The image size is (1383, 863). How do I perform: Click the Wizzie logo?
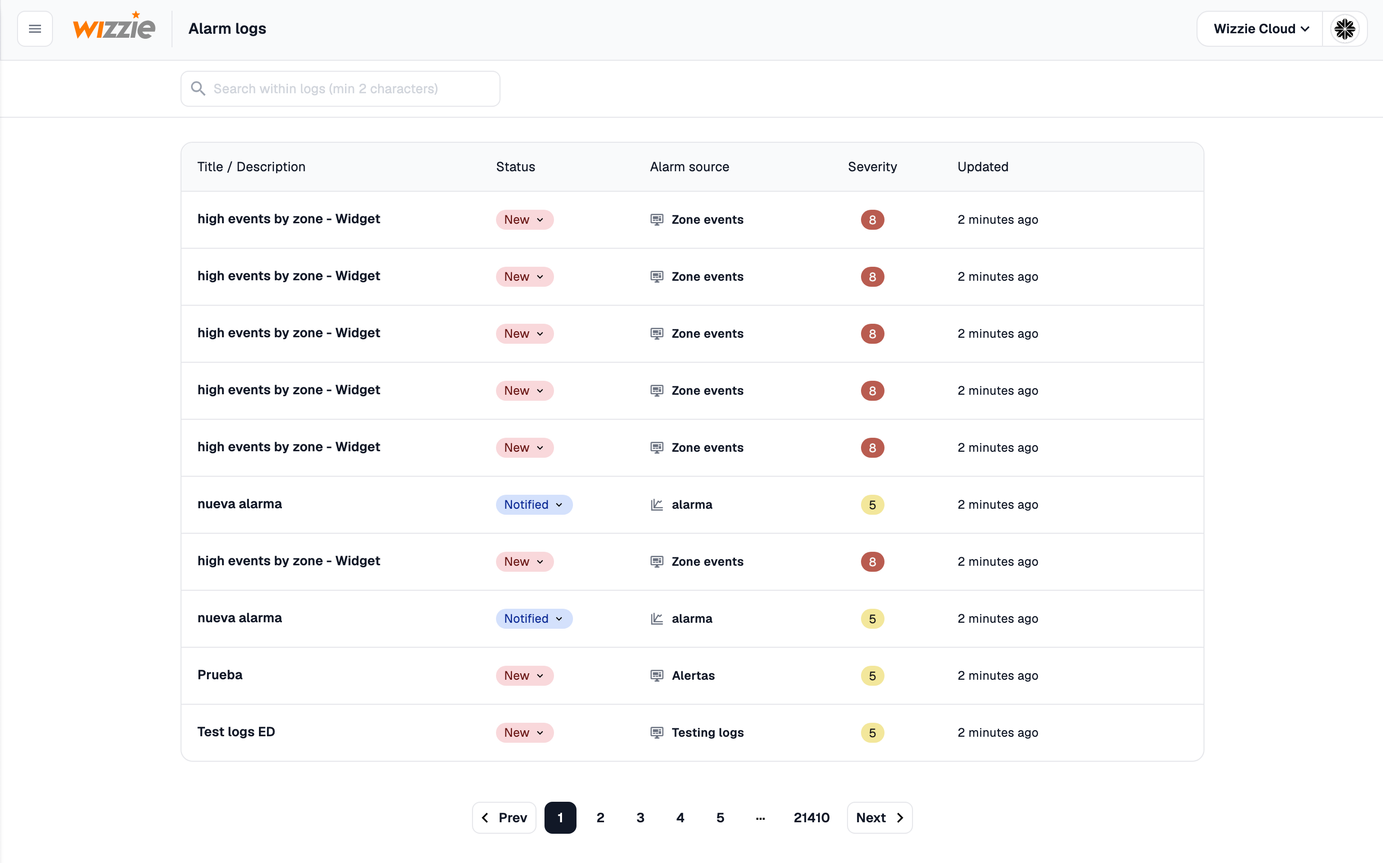pyautogui.click(x=114, y=28)
